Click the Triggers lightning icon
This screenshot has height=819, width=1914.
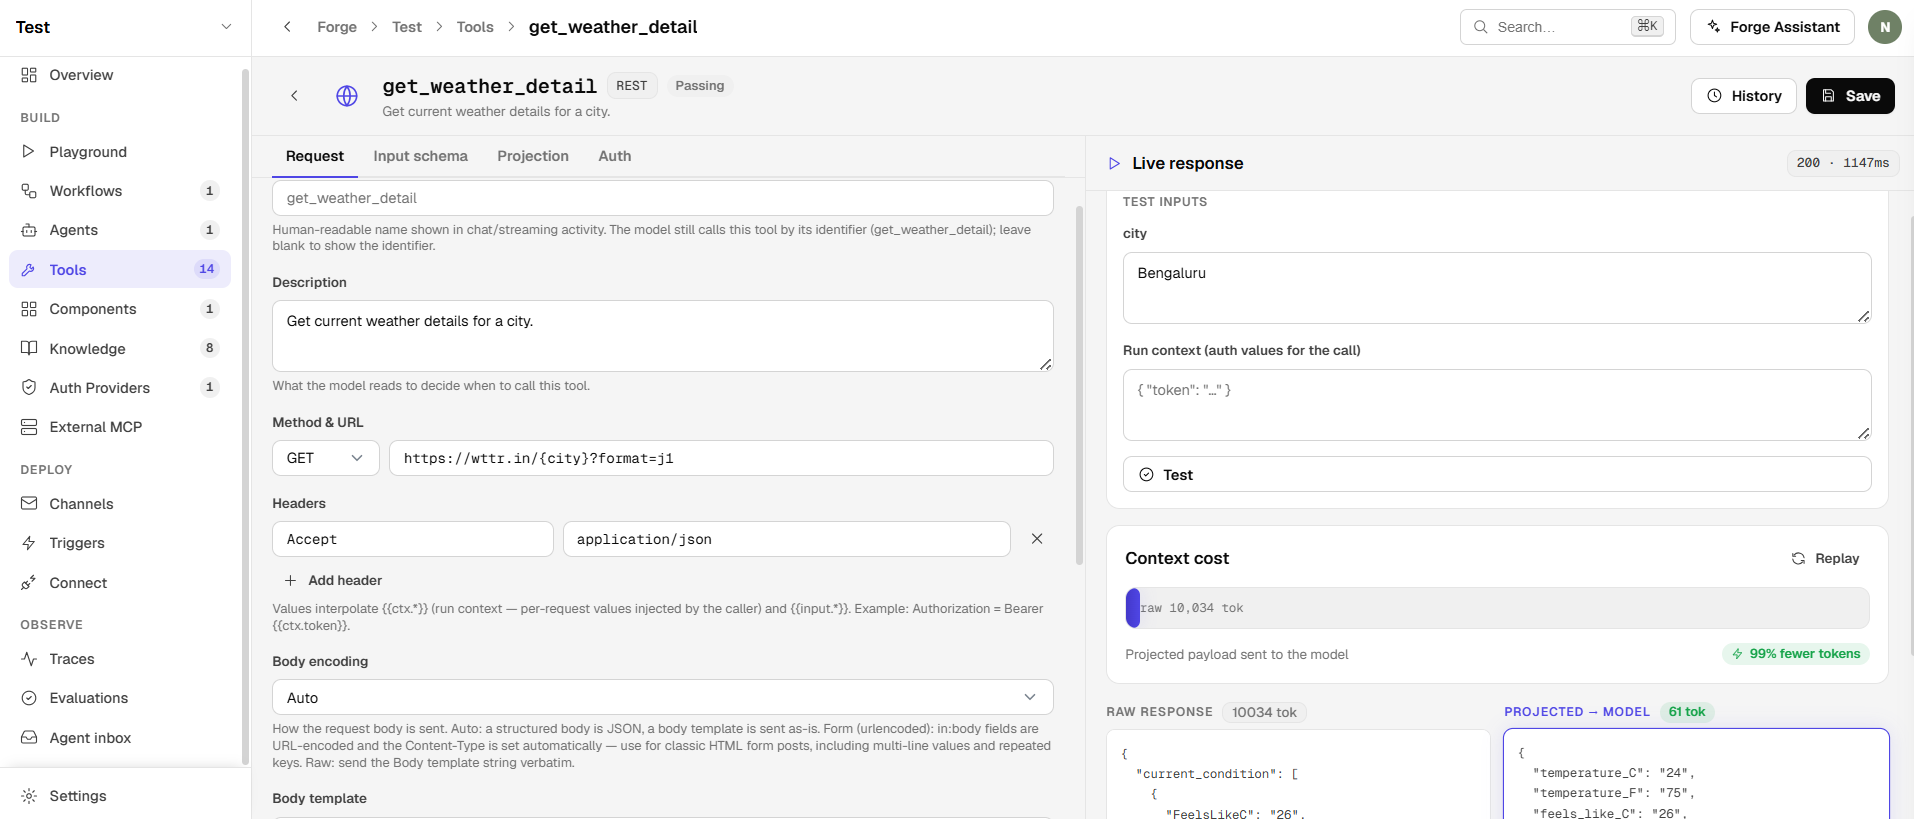[x=29, y=543]
